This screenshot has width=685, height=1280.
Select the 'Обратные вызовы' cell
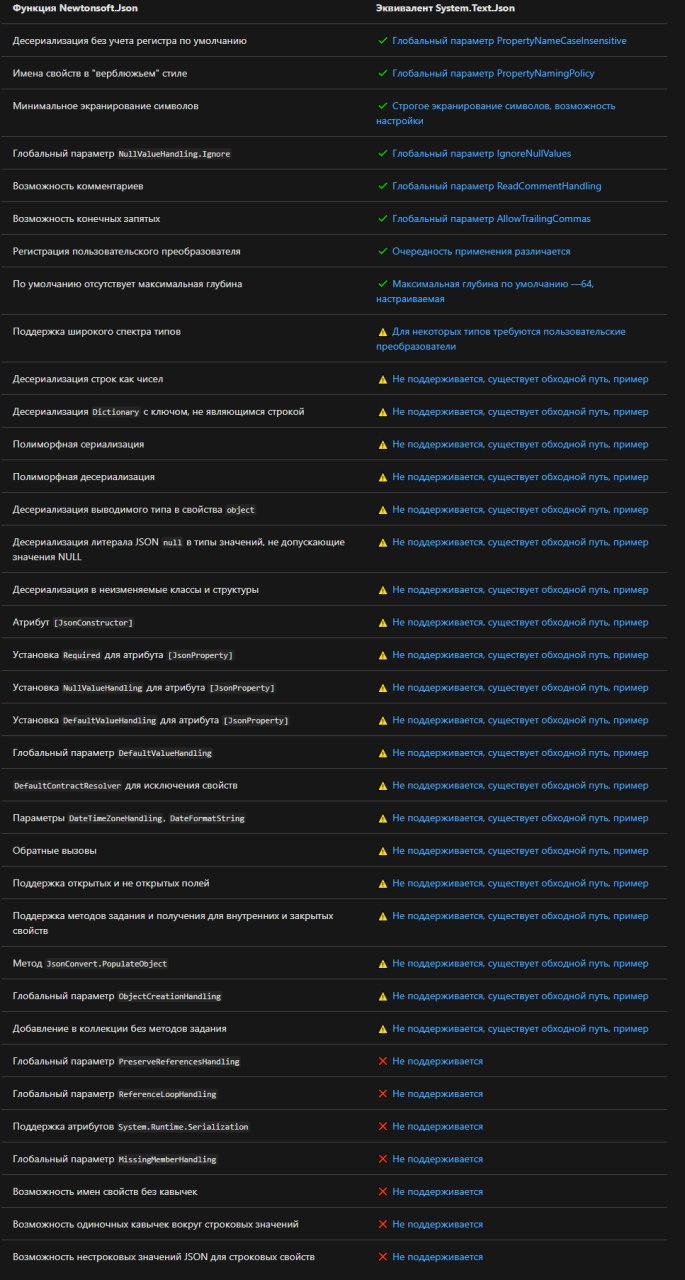tap(55, 851)
